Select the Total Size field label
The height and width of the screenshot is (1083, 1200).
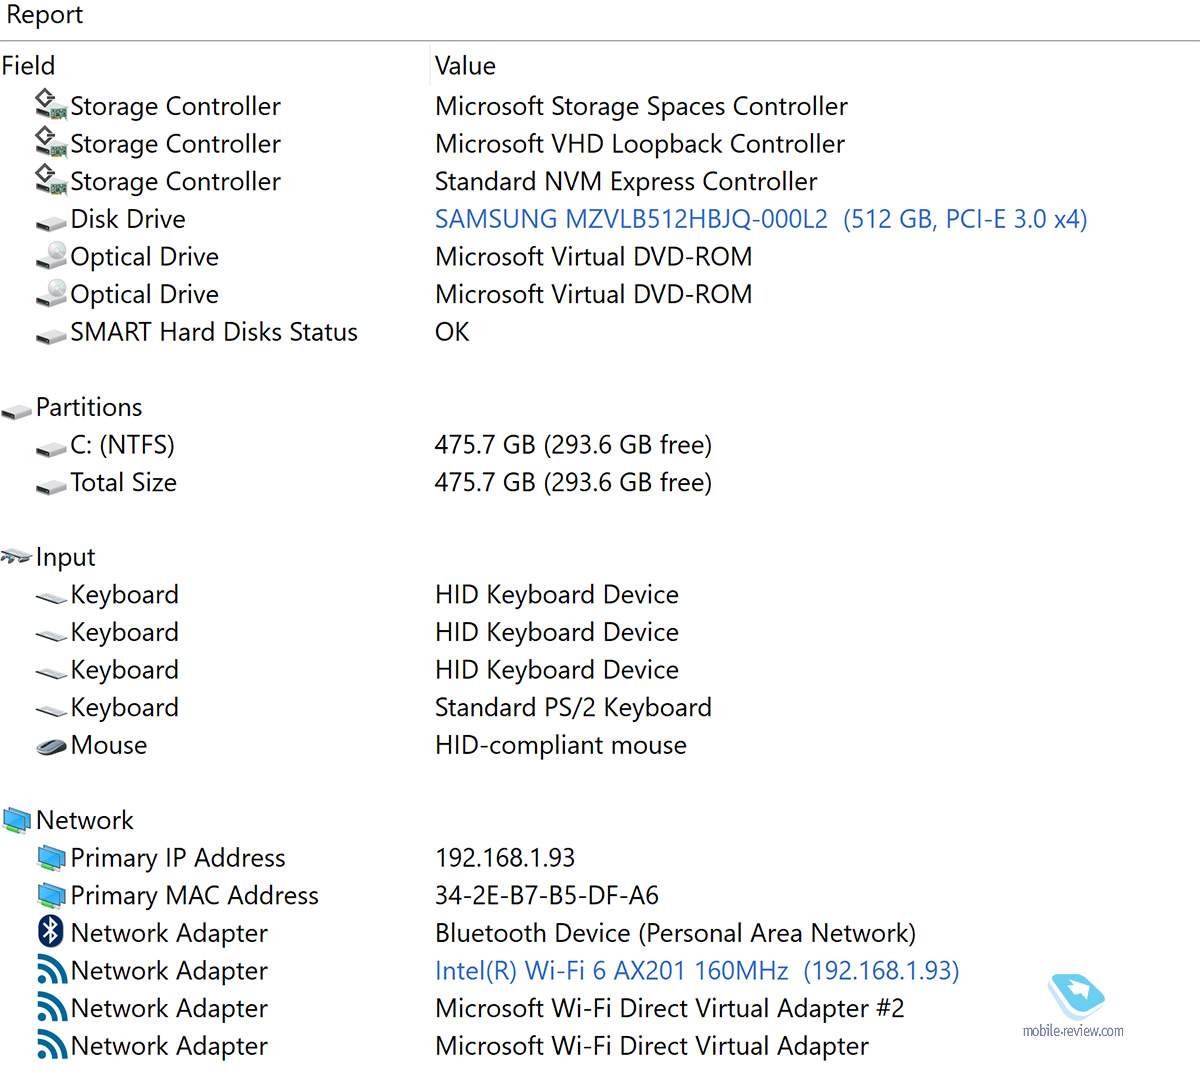tap(123, 482)
